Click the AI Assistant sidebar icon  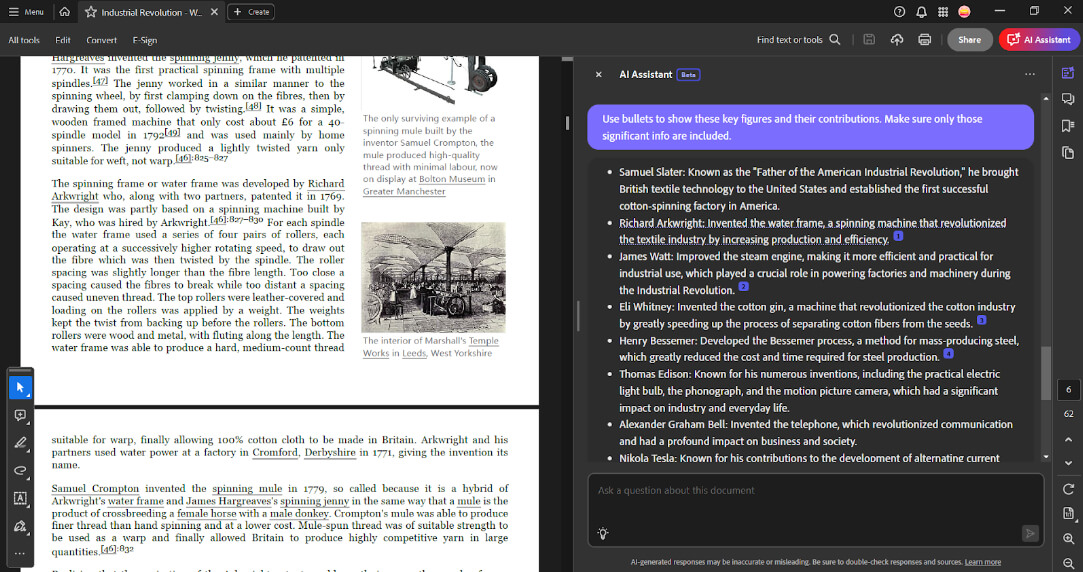click(1068, 73)
